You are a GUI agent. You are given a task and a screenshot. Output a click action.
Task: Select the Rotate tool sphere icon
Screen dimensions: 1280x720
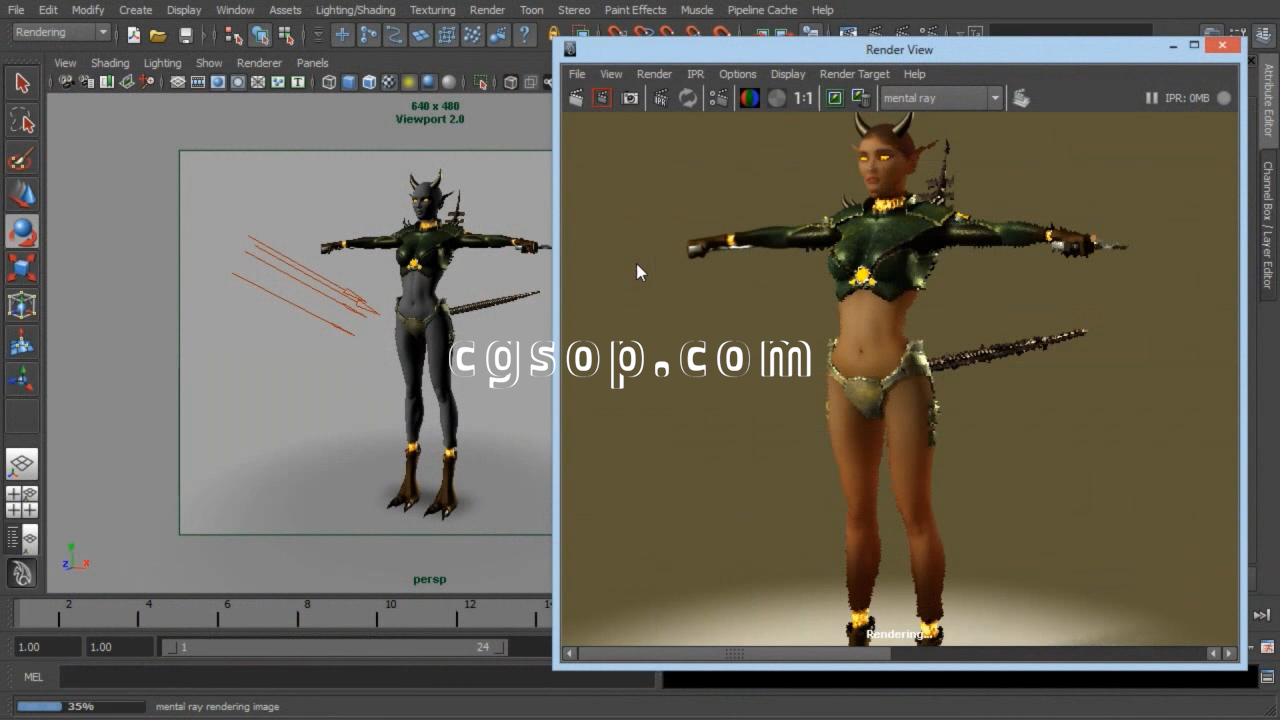point(22,232)
